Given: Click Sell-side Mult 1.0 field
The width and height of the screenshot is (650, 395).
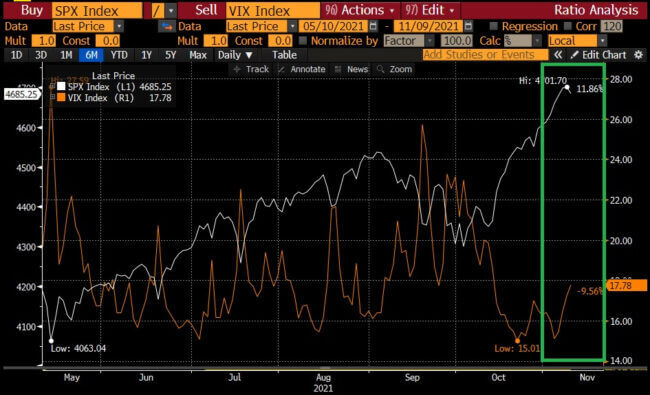Looking at the screenshot, I should coord(216,41).
